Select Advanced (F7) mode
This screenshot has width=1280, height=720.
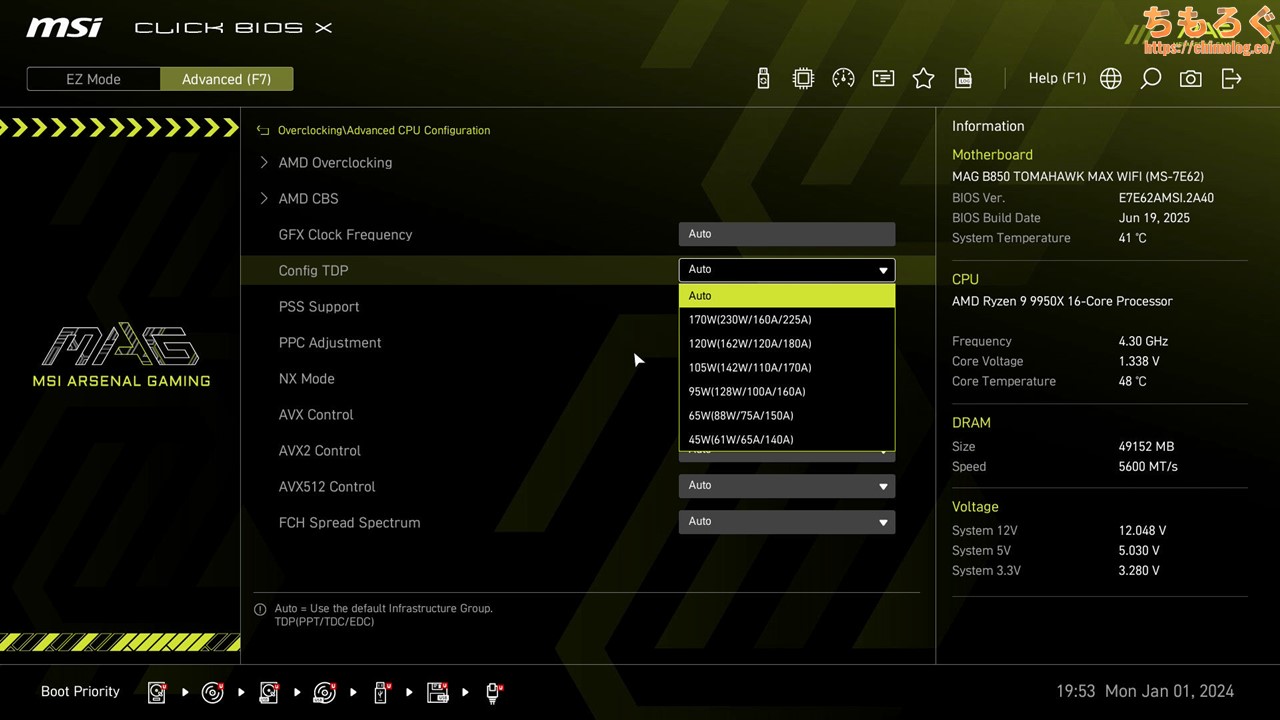(x=226, y=79)
